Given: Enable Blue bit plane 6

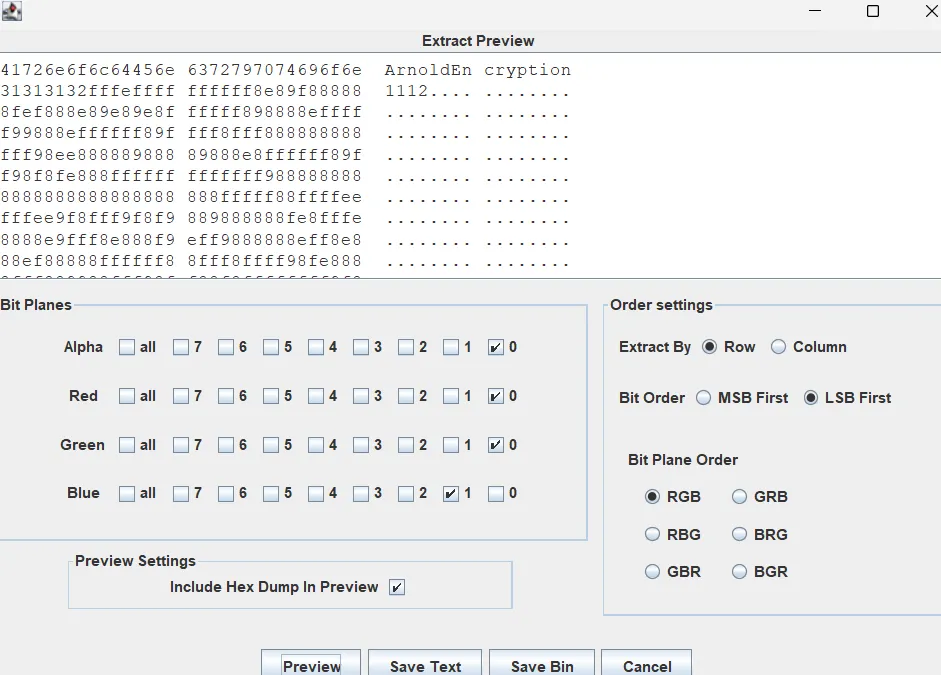Looking at the screenshot, I should [226, 494].
